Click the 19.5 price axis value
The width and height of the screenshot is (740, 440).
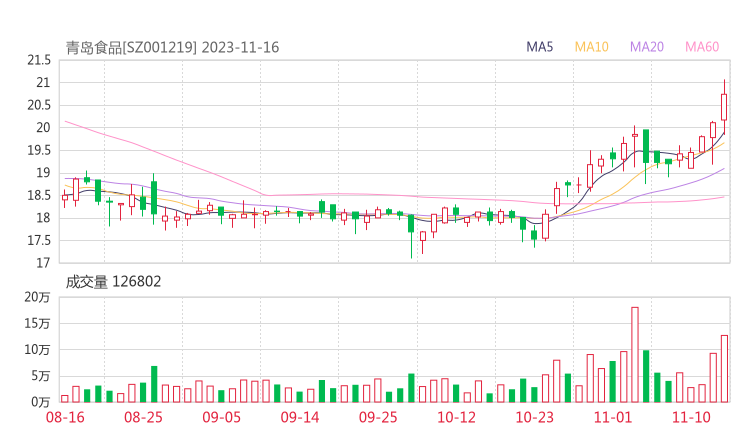coord(39,150)
